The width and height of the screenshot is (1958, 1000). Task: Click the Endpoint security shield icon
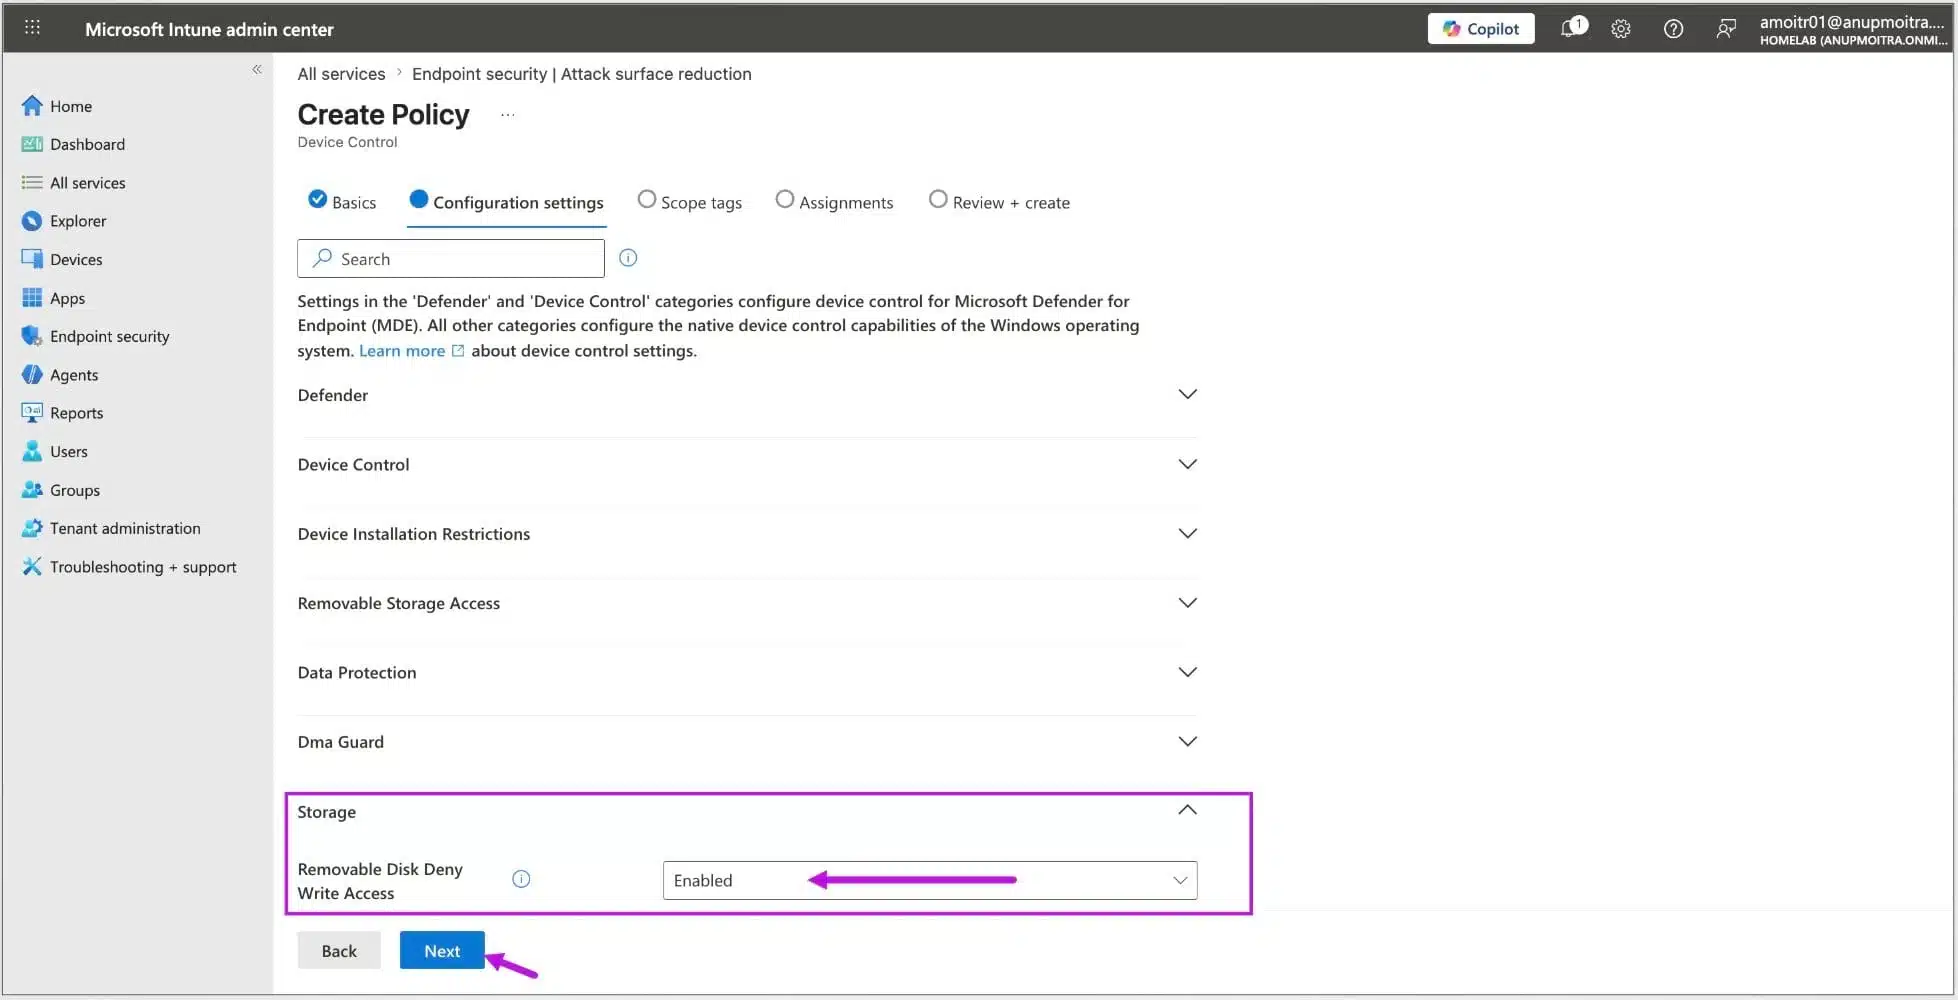point(32,336)
